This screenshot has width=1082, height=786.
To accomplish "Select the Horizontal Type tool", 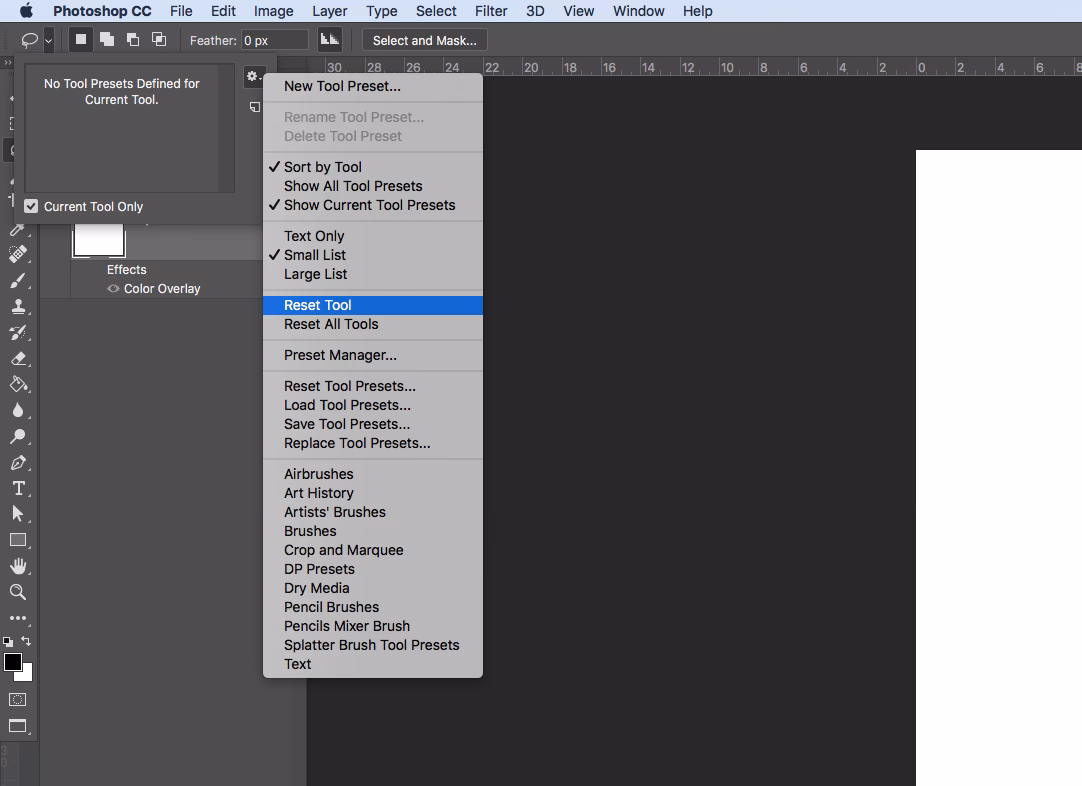I will [x=18, y=489].
